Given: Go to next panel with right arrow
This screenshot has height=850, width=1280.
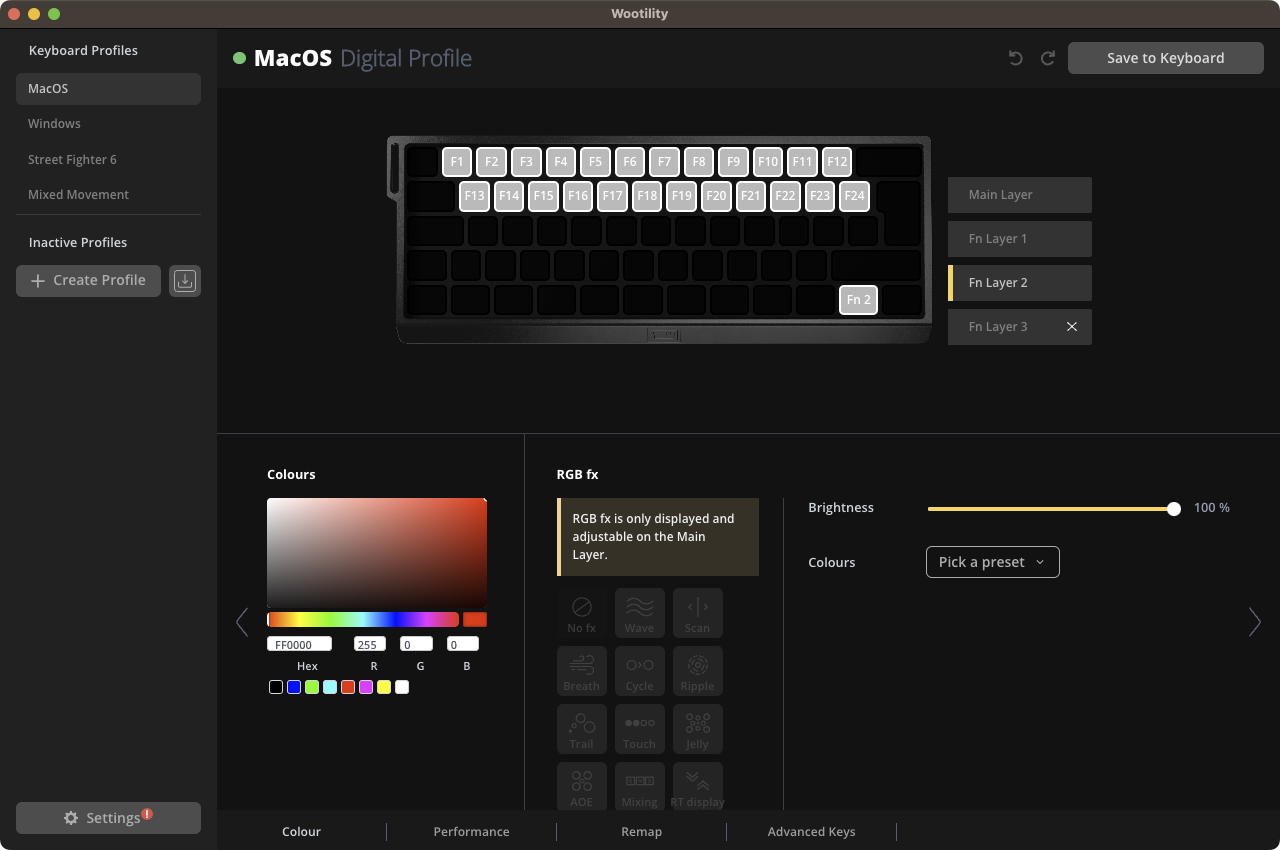Looking at the screenshot, I should tap(1255, 622).
